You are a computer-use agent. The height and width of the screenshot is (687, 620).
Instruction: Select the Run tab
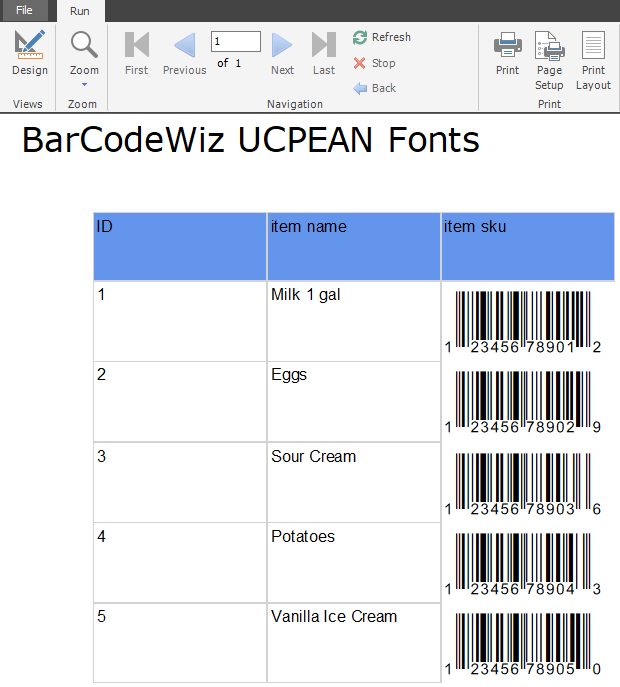(80, 11)
